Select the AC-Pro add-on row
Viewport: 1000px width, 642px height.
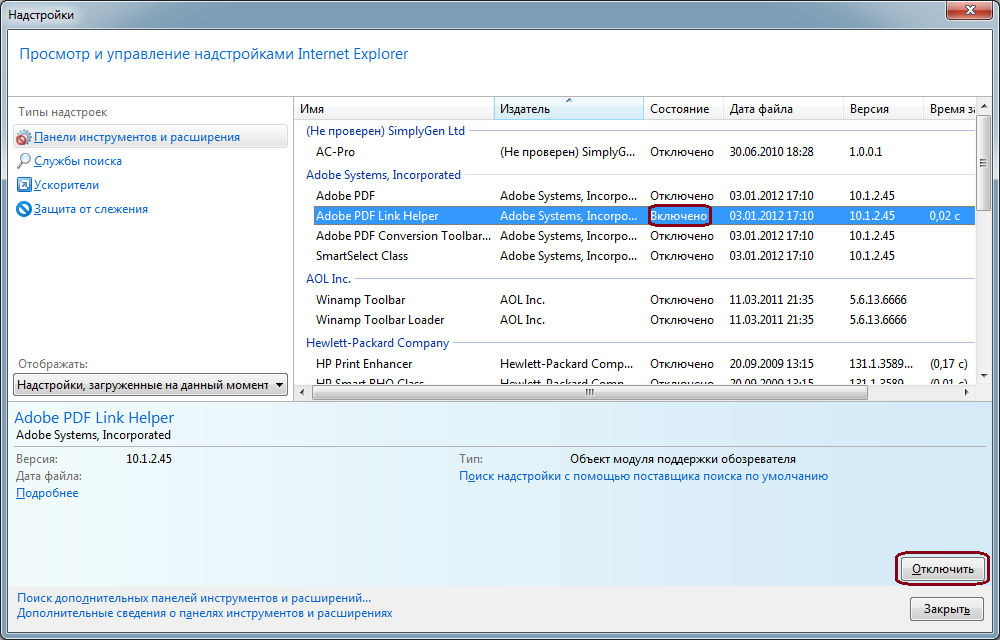[x=336, y=152]
